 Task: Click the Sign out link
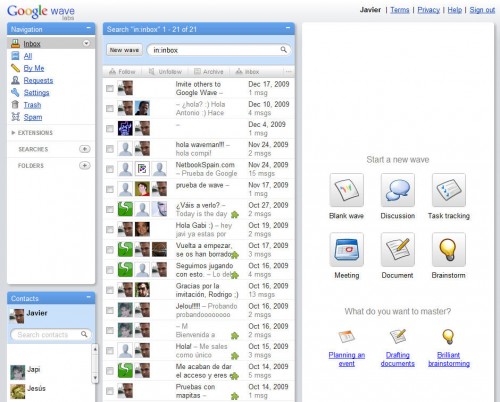pyautogui.click(x=482, y=10)
